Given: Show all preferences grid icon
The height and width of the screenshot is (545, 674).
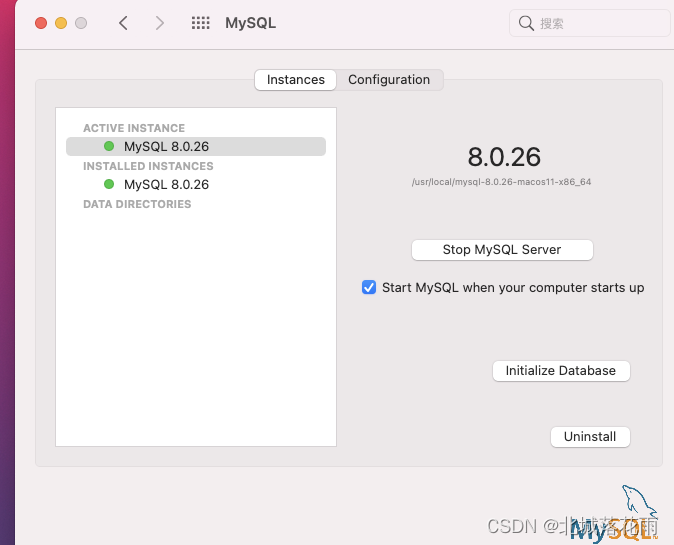Looking at the screenshot, I should [200, 23].
